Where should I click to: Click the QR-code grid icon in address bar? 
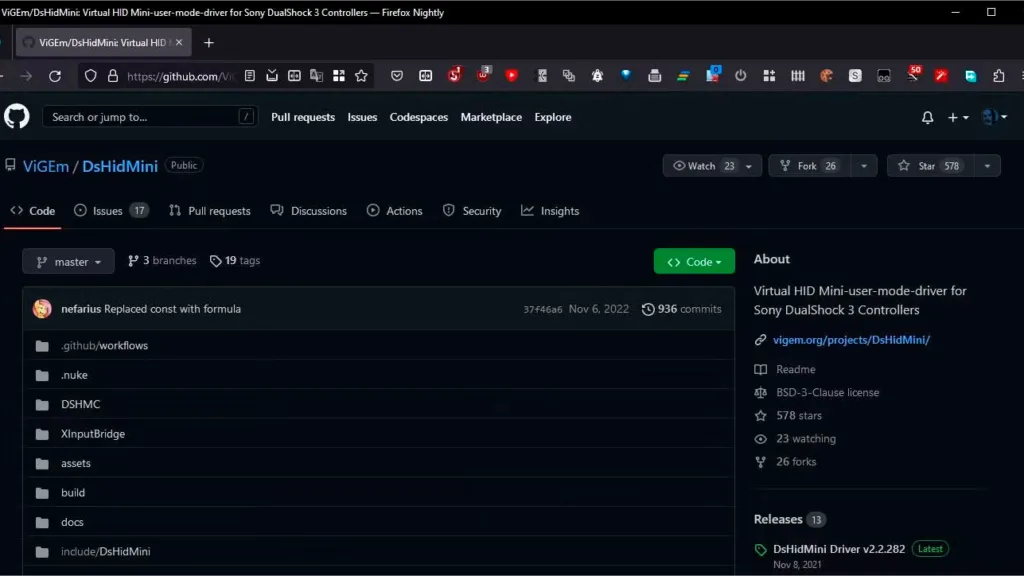point(338,76)
